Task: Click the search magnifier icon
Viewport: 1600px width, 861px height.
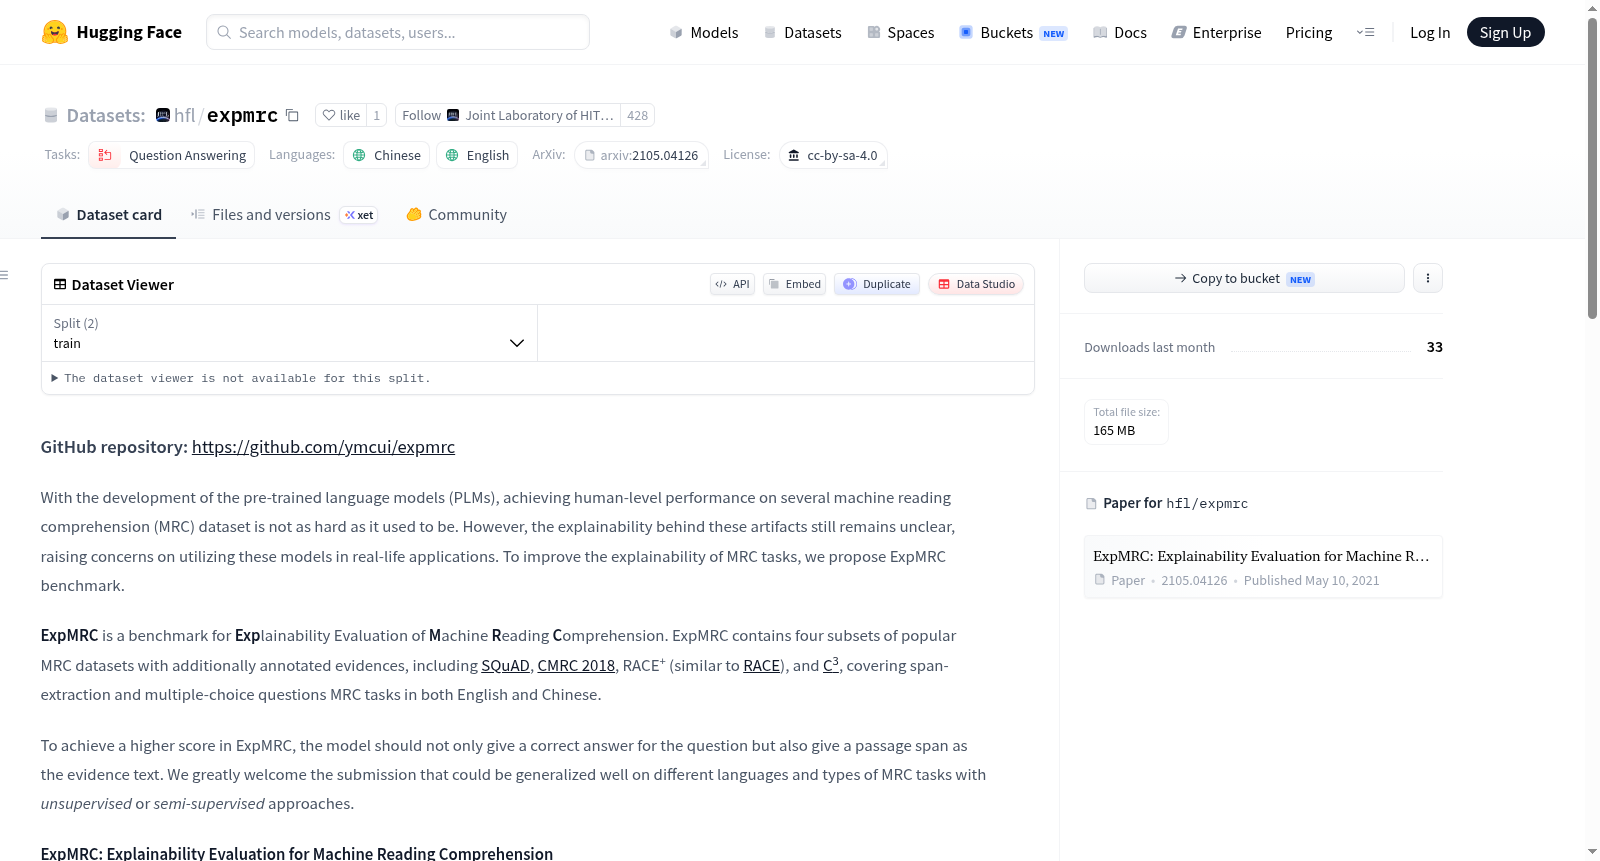Action: click(x=225, y=32)
